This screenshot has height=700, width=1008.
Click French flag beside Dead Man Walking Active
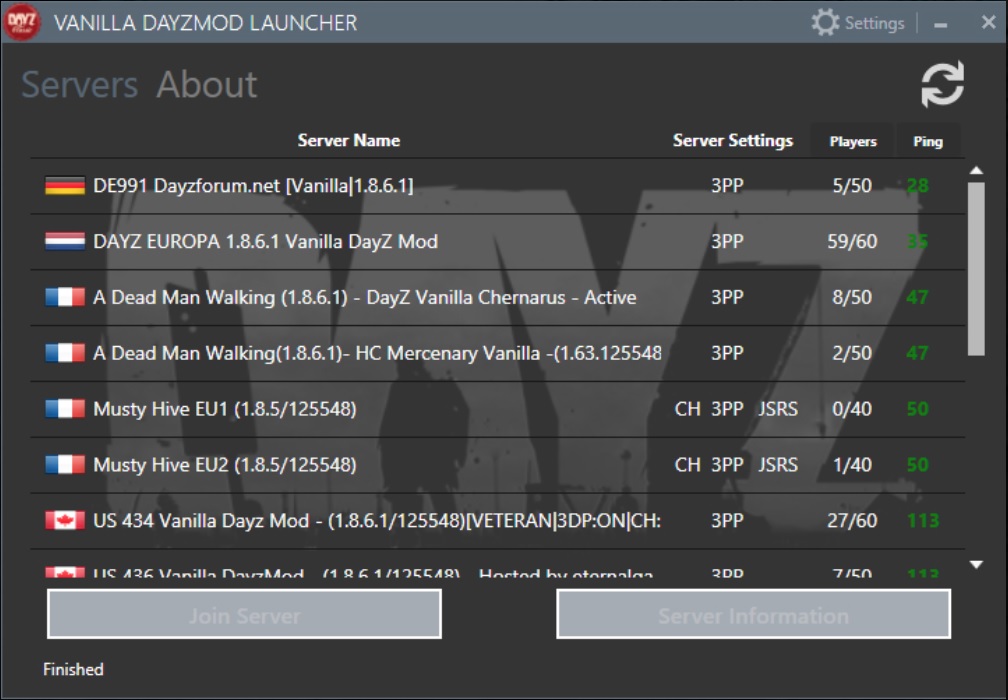point(65,298)
